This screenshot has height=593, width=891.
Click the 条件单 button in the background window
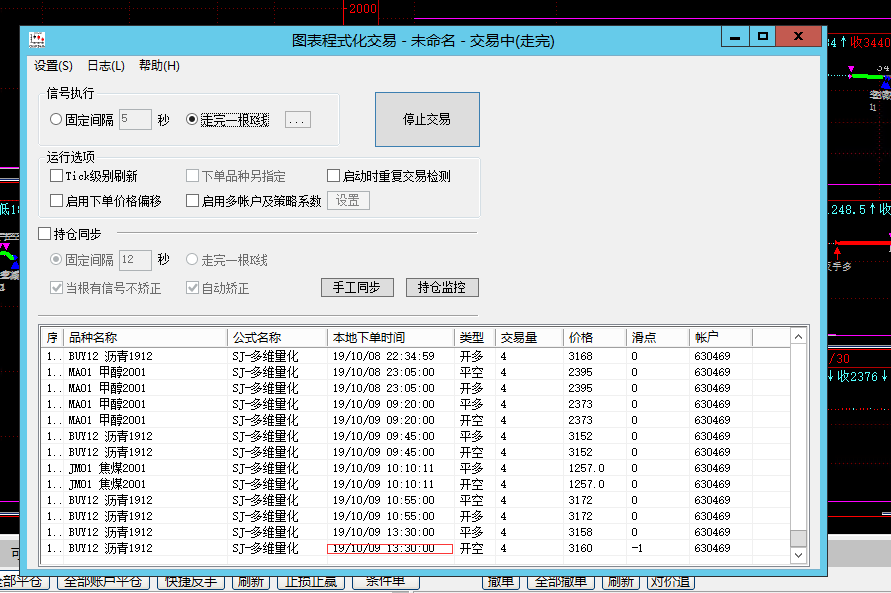pyautogui.click(x=386, y=583)
